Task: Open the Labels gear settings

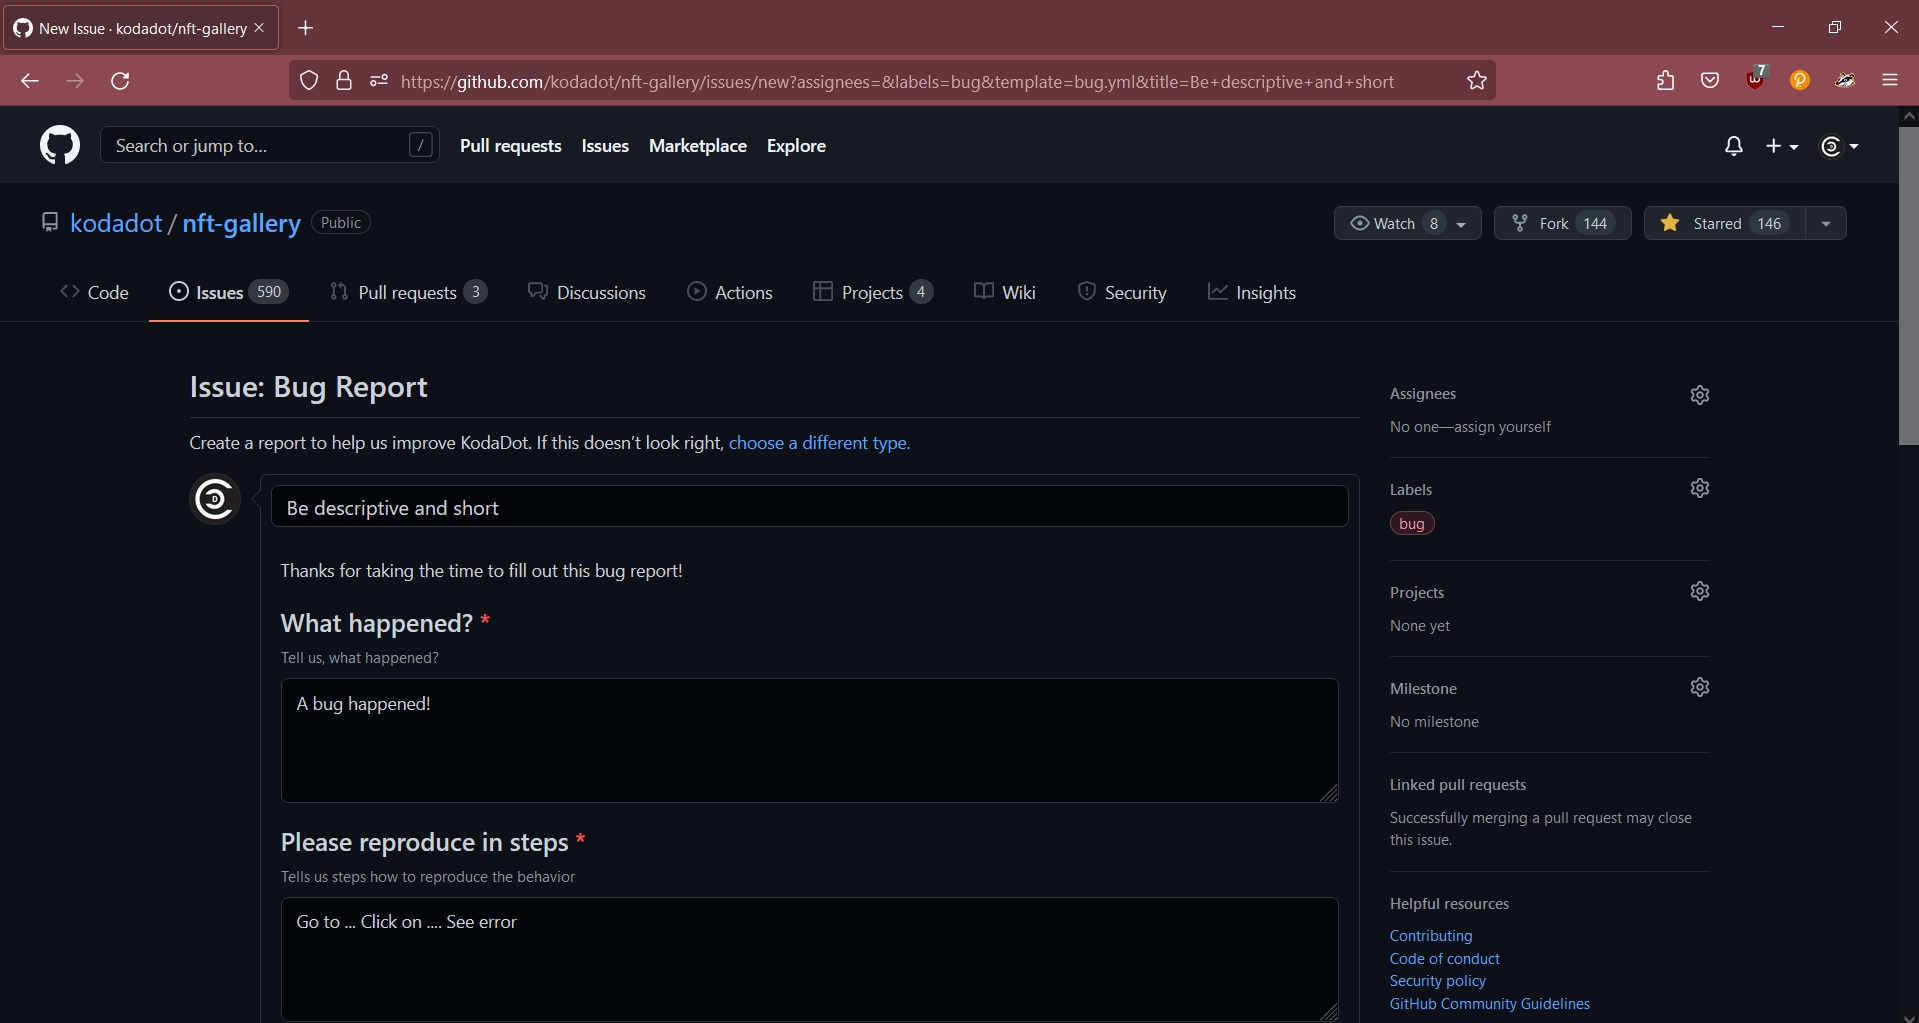Action: click(x=1700, y=488)
